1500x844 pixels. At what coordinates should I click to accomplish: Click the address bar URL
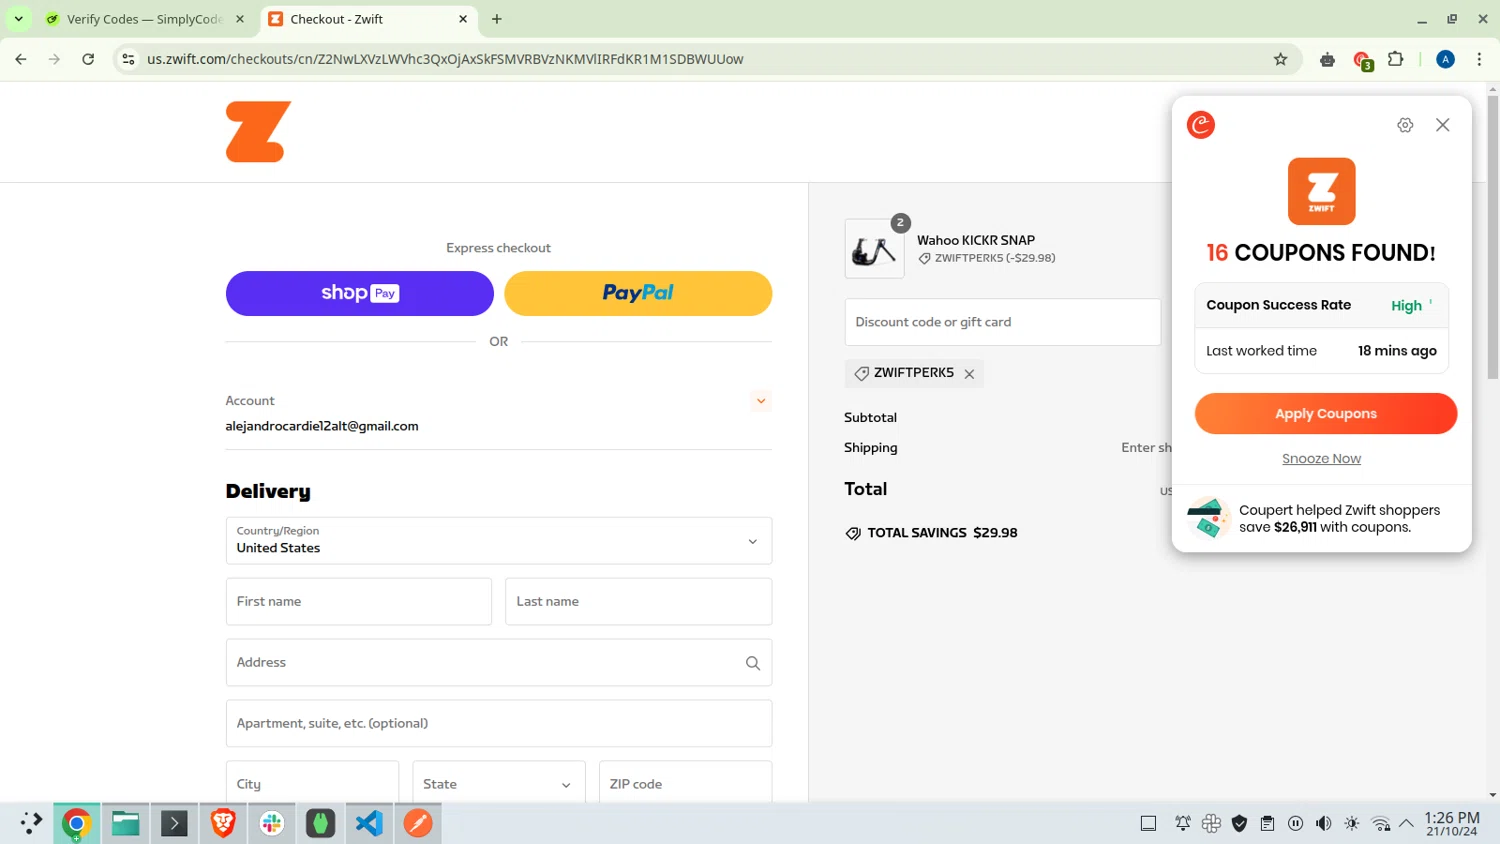pyautogui.click(x=445, y=59)
